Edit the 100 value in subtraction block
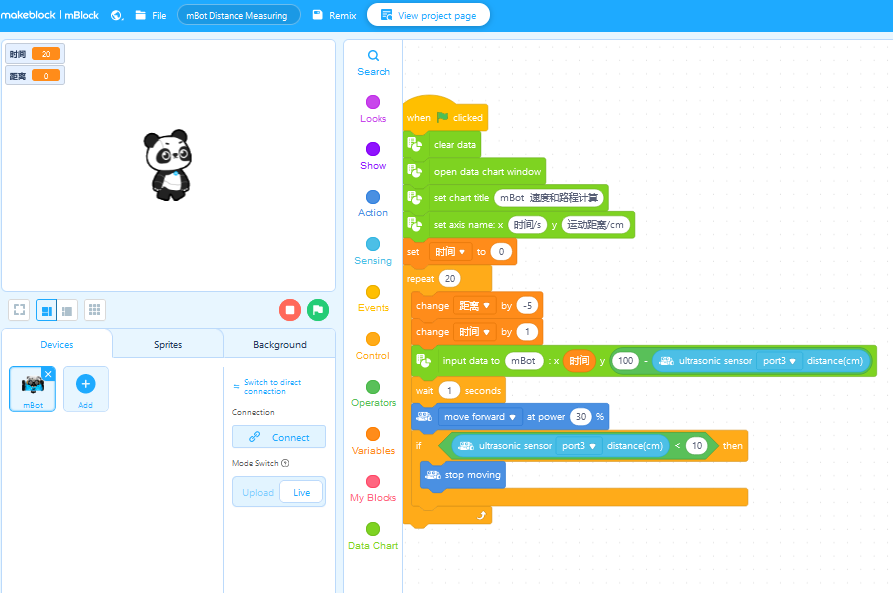 pos(625,361)
